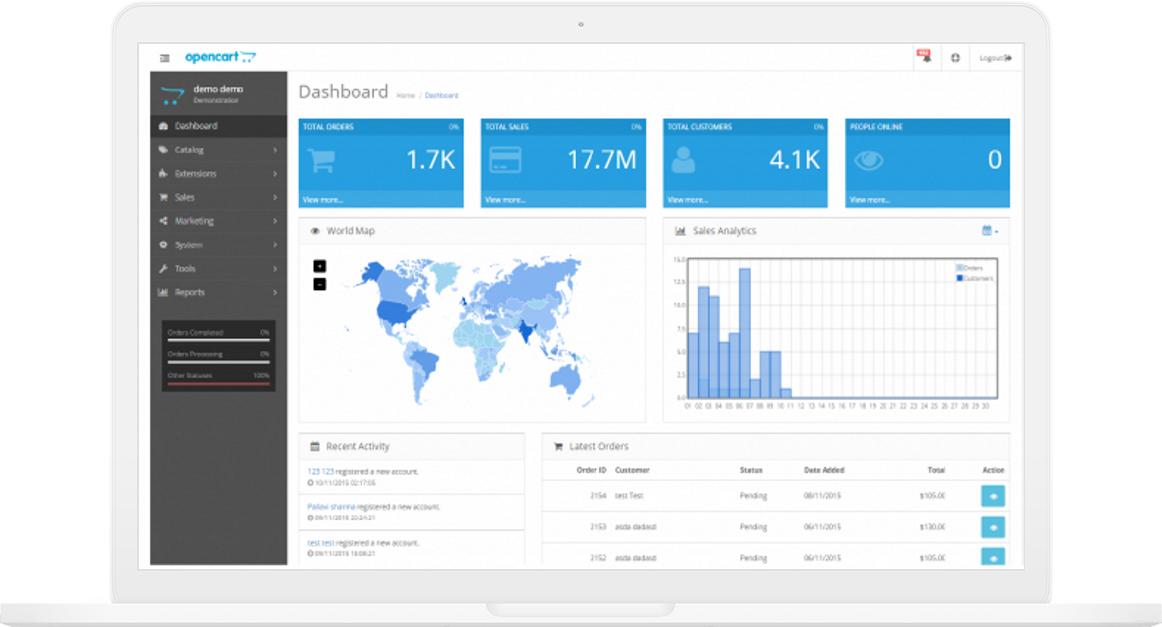Click the Home breadcrumb link
This screenshot has width=1162, height=627.
pos(405,96)
